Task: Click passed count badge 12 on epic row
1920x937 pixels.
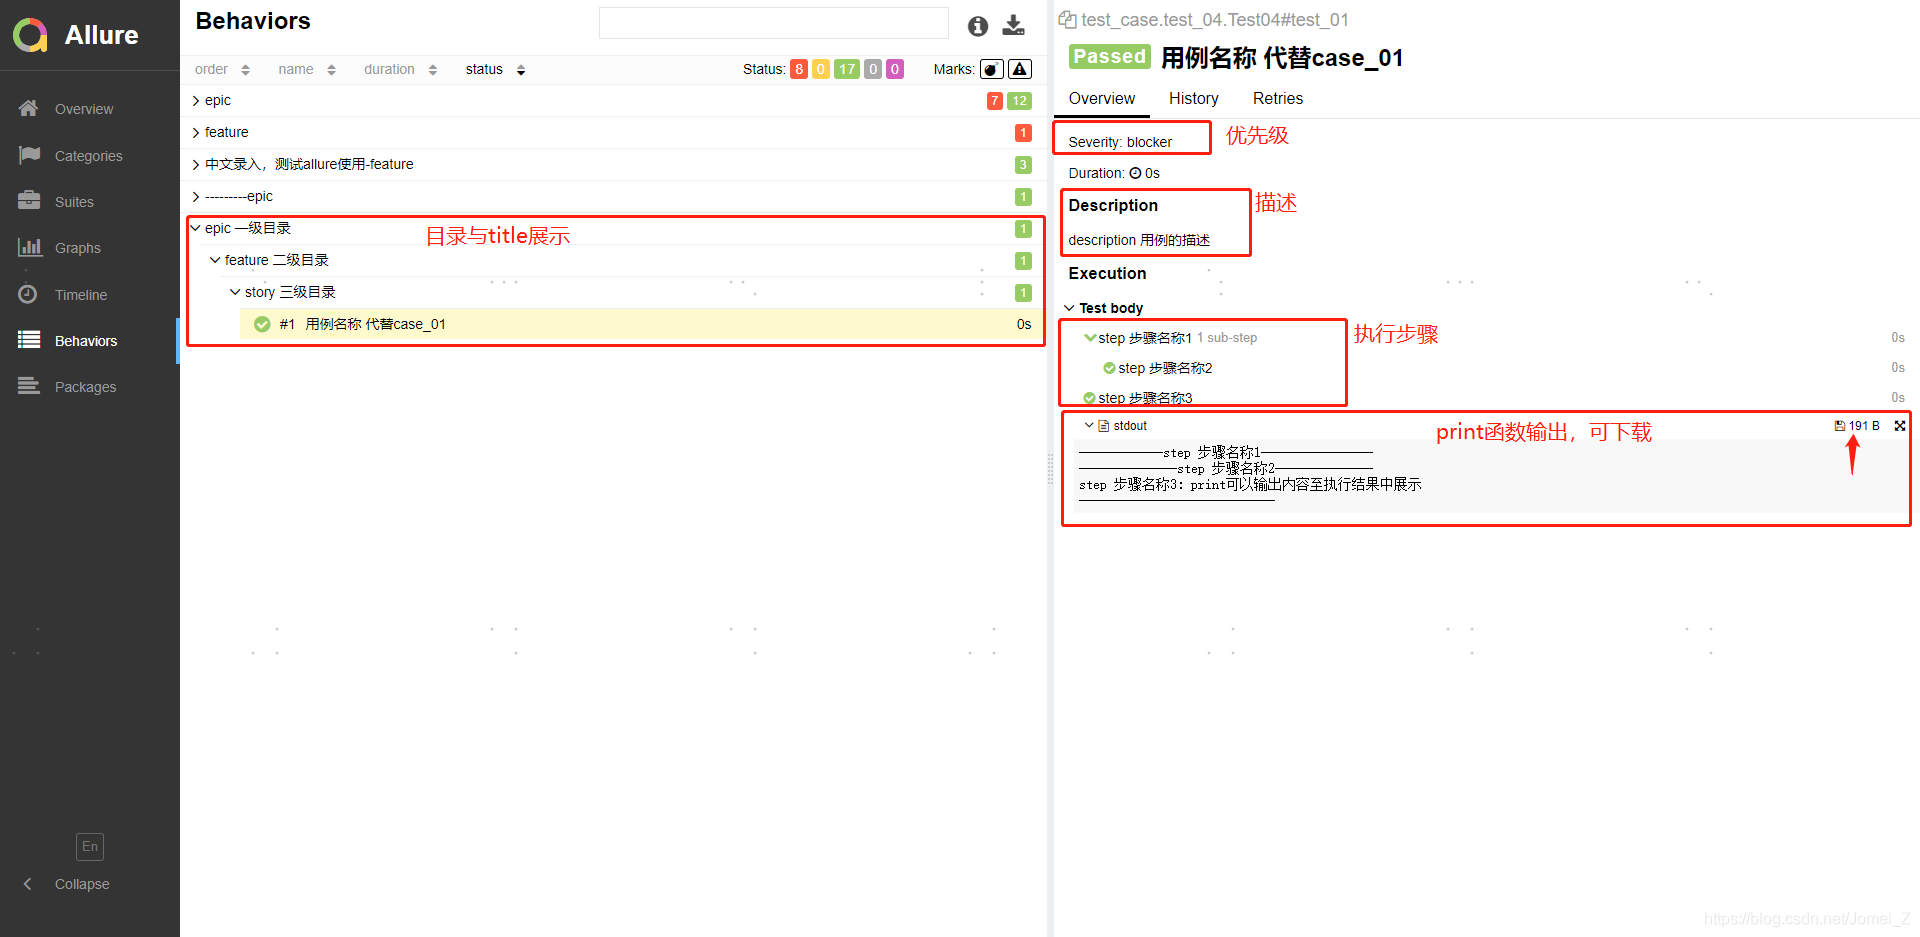Action: [x=1019, y=101]
